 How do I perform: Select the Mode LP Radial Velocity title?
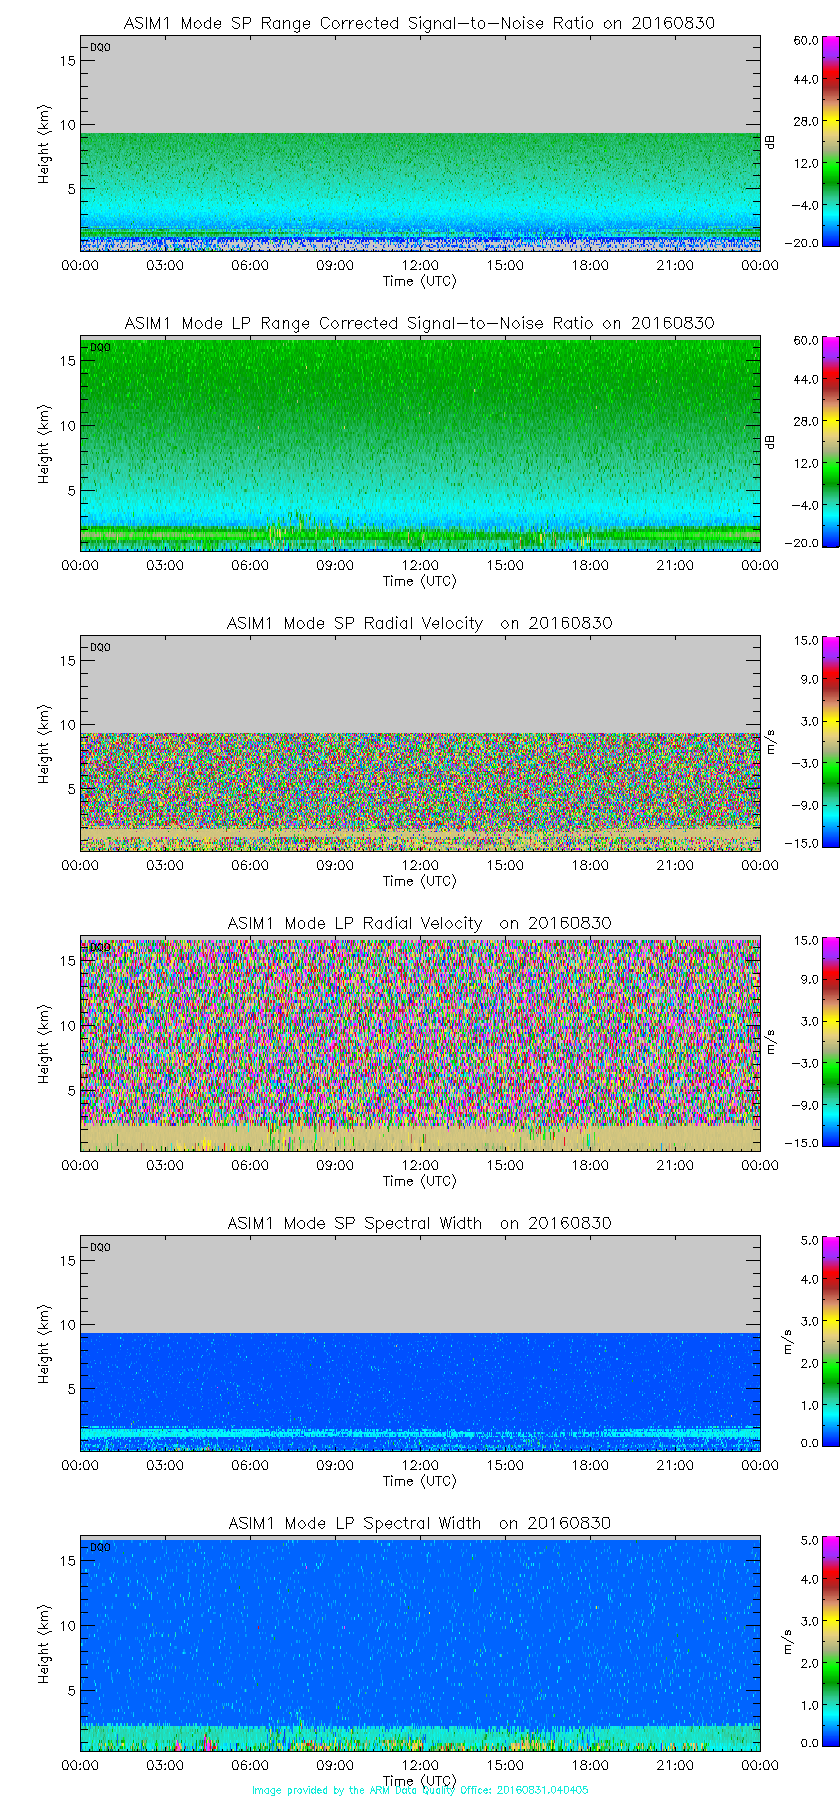coord(419,923)
